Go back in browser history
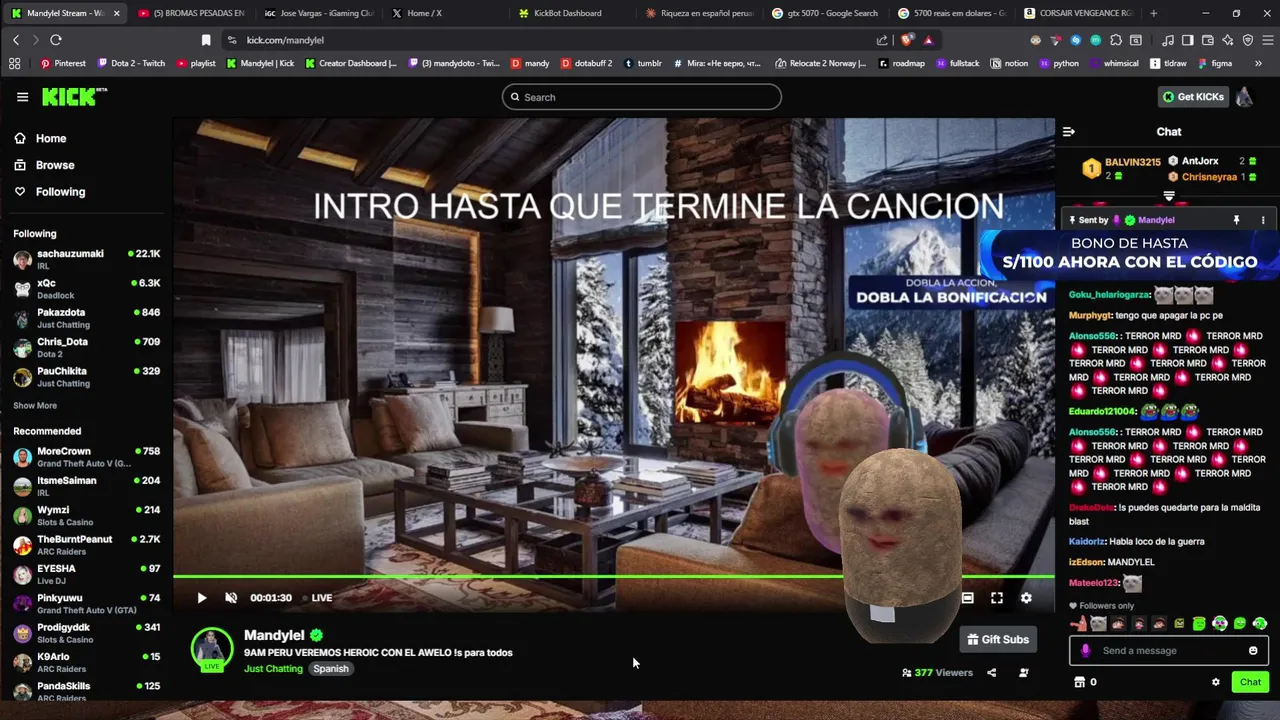This screenshot has height=720, width=1280. click(16, 40)
